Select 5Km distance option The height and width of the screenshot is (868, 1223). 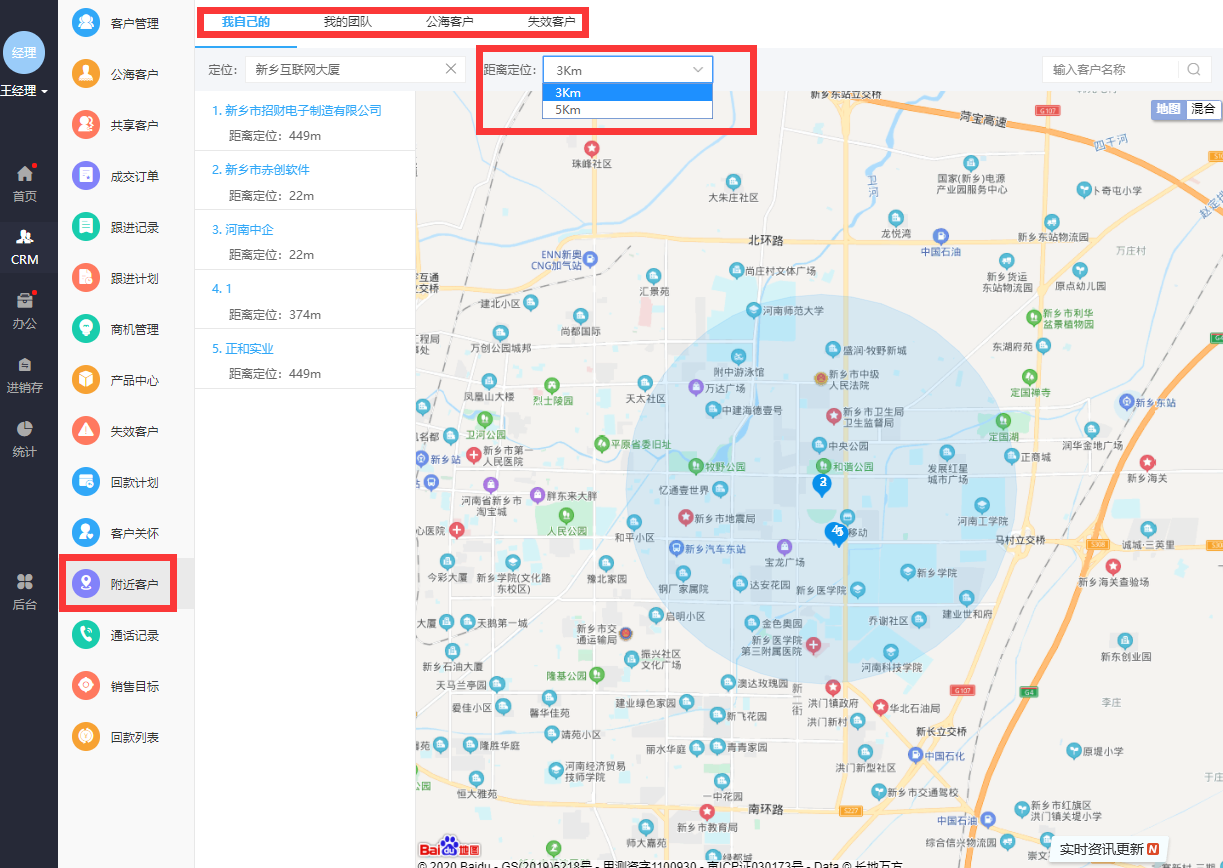point(627,110)
